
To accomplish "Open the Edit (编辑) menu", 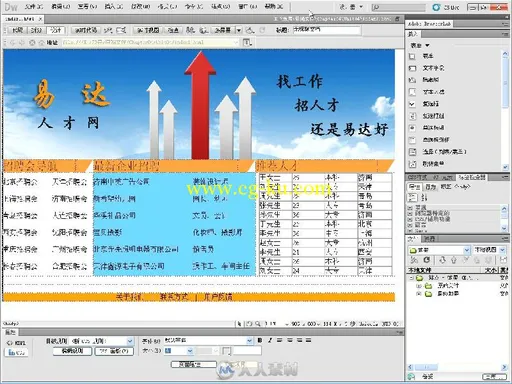I will [60, 6].
